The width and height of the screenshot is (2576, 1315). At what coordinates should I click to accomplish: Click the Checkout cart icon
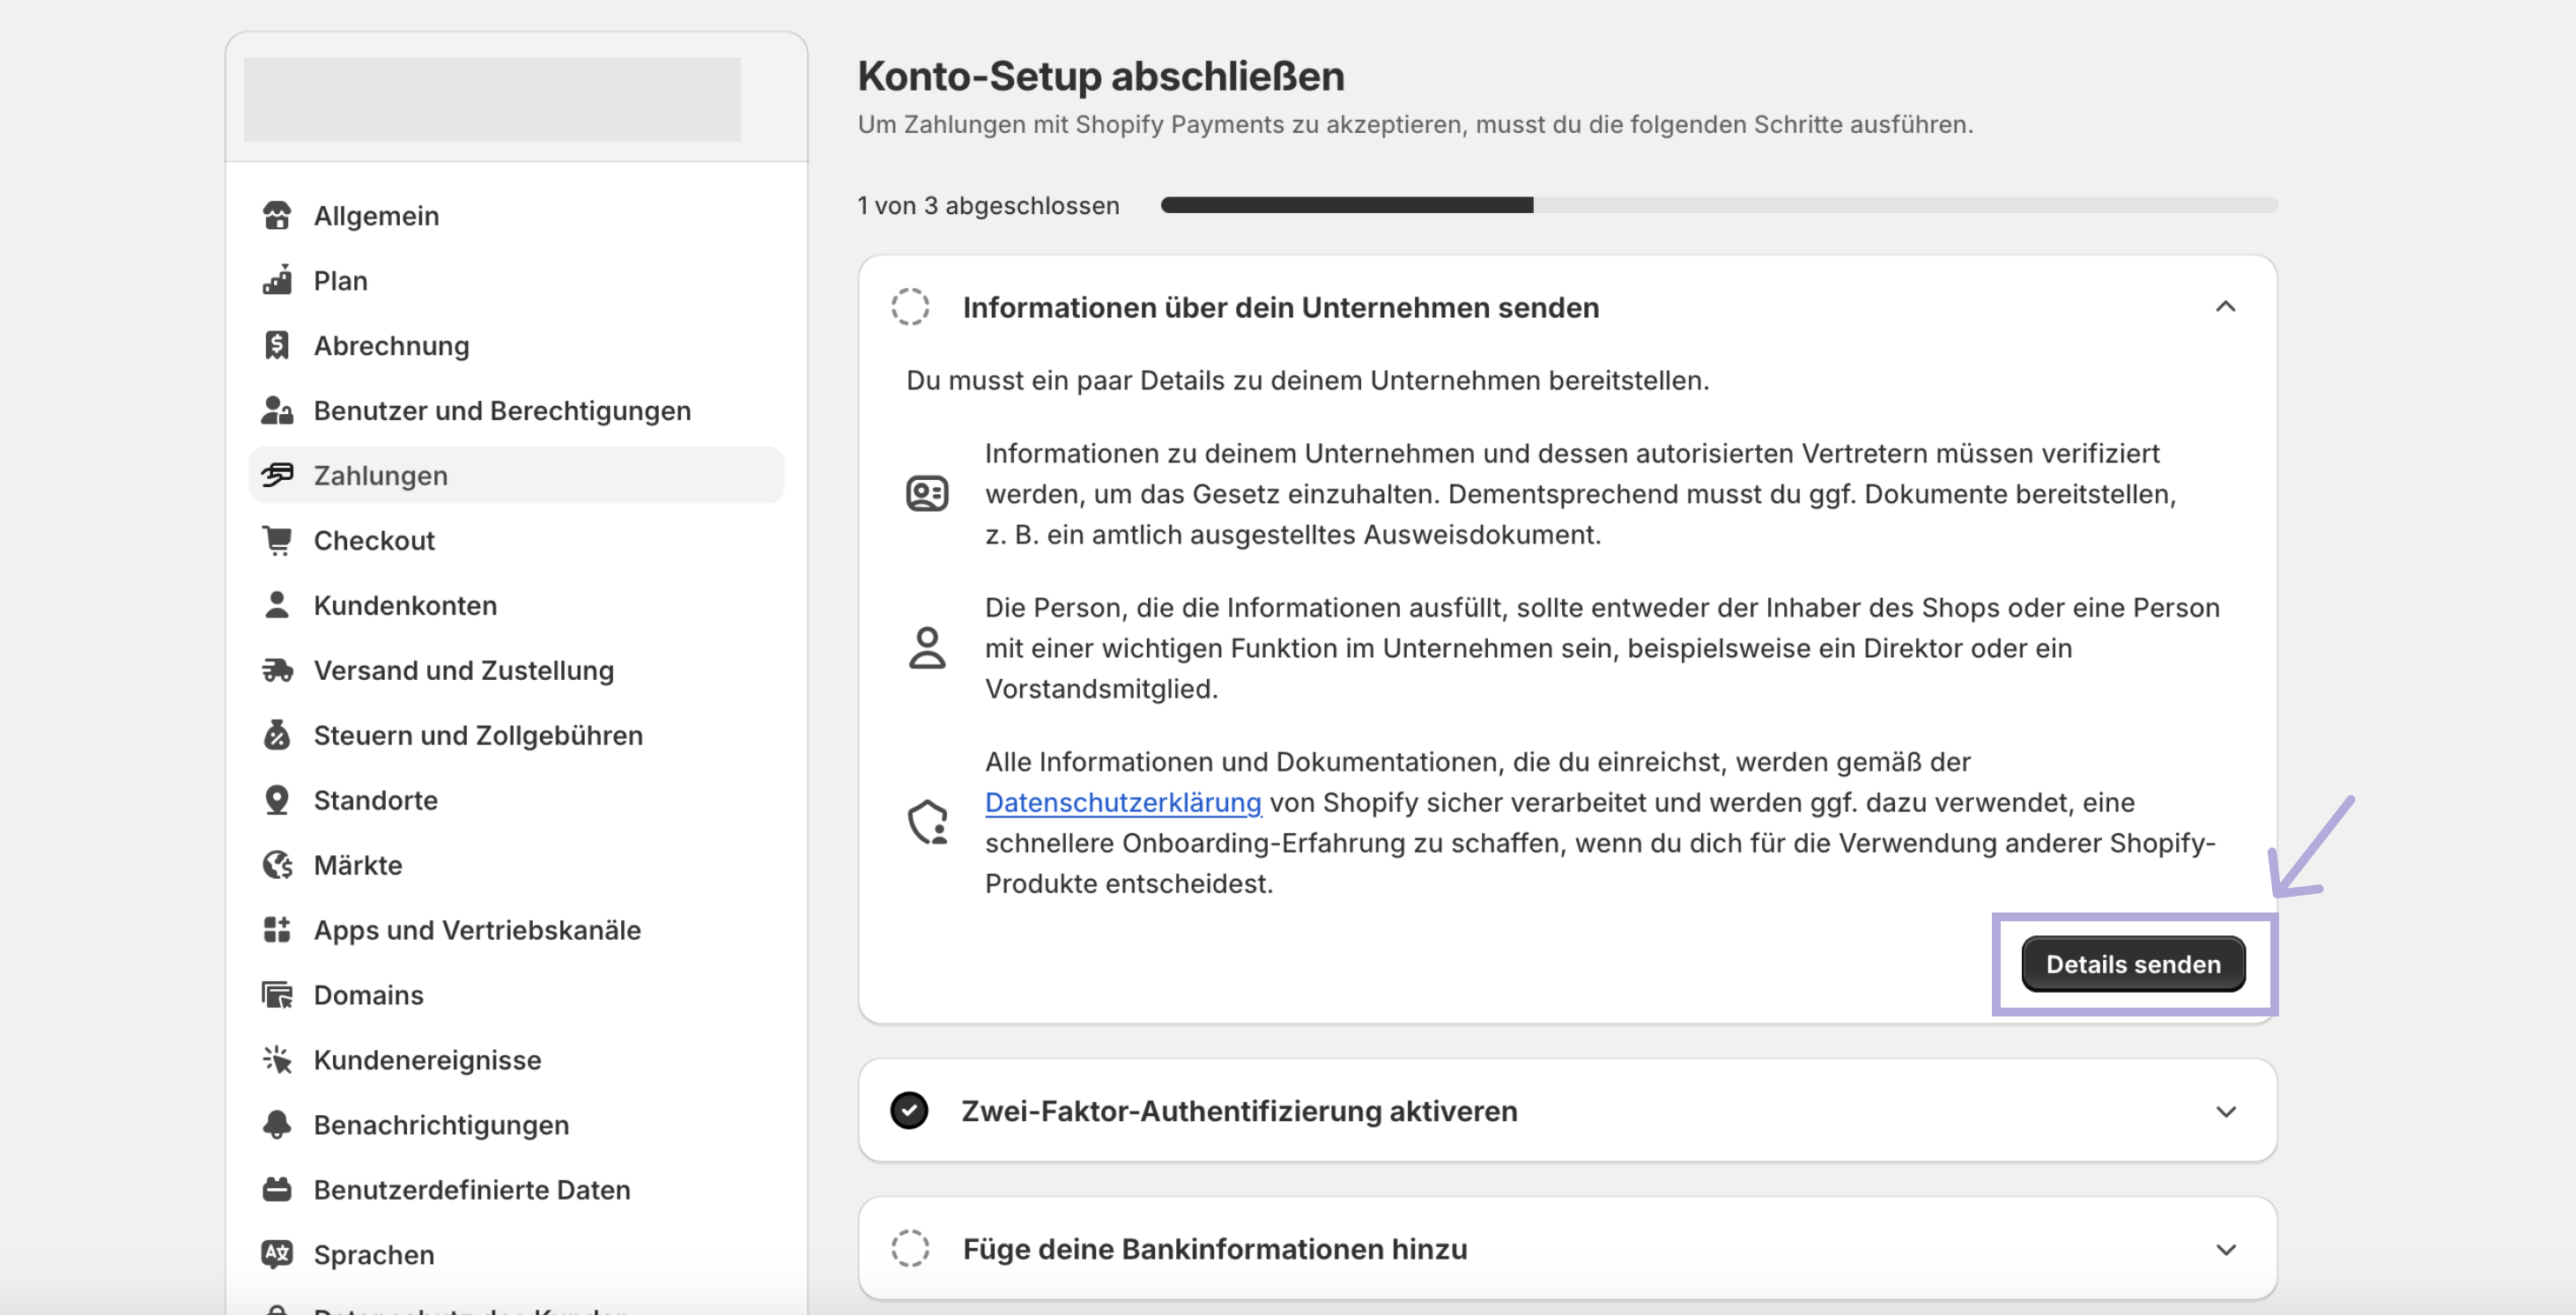277,541
